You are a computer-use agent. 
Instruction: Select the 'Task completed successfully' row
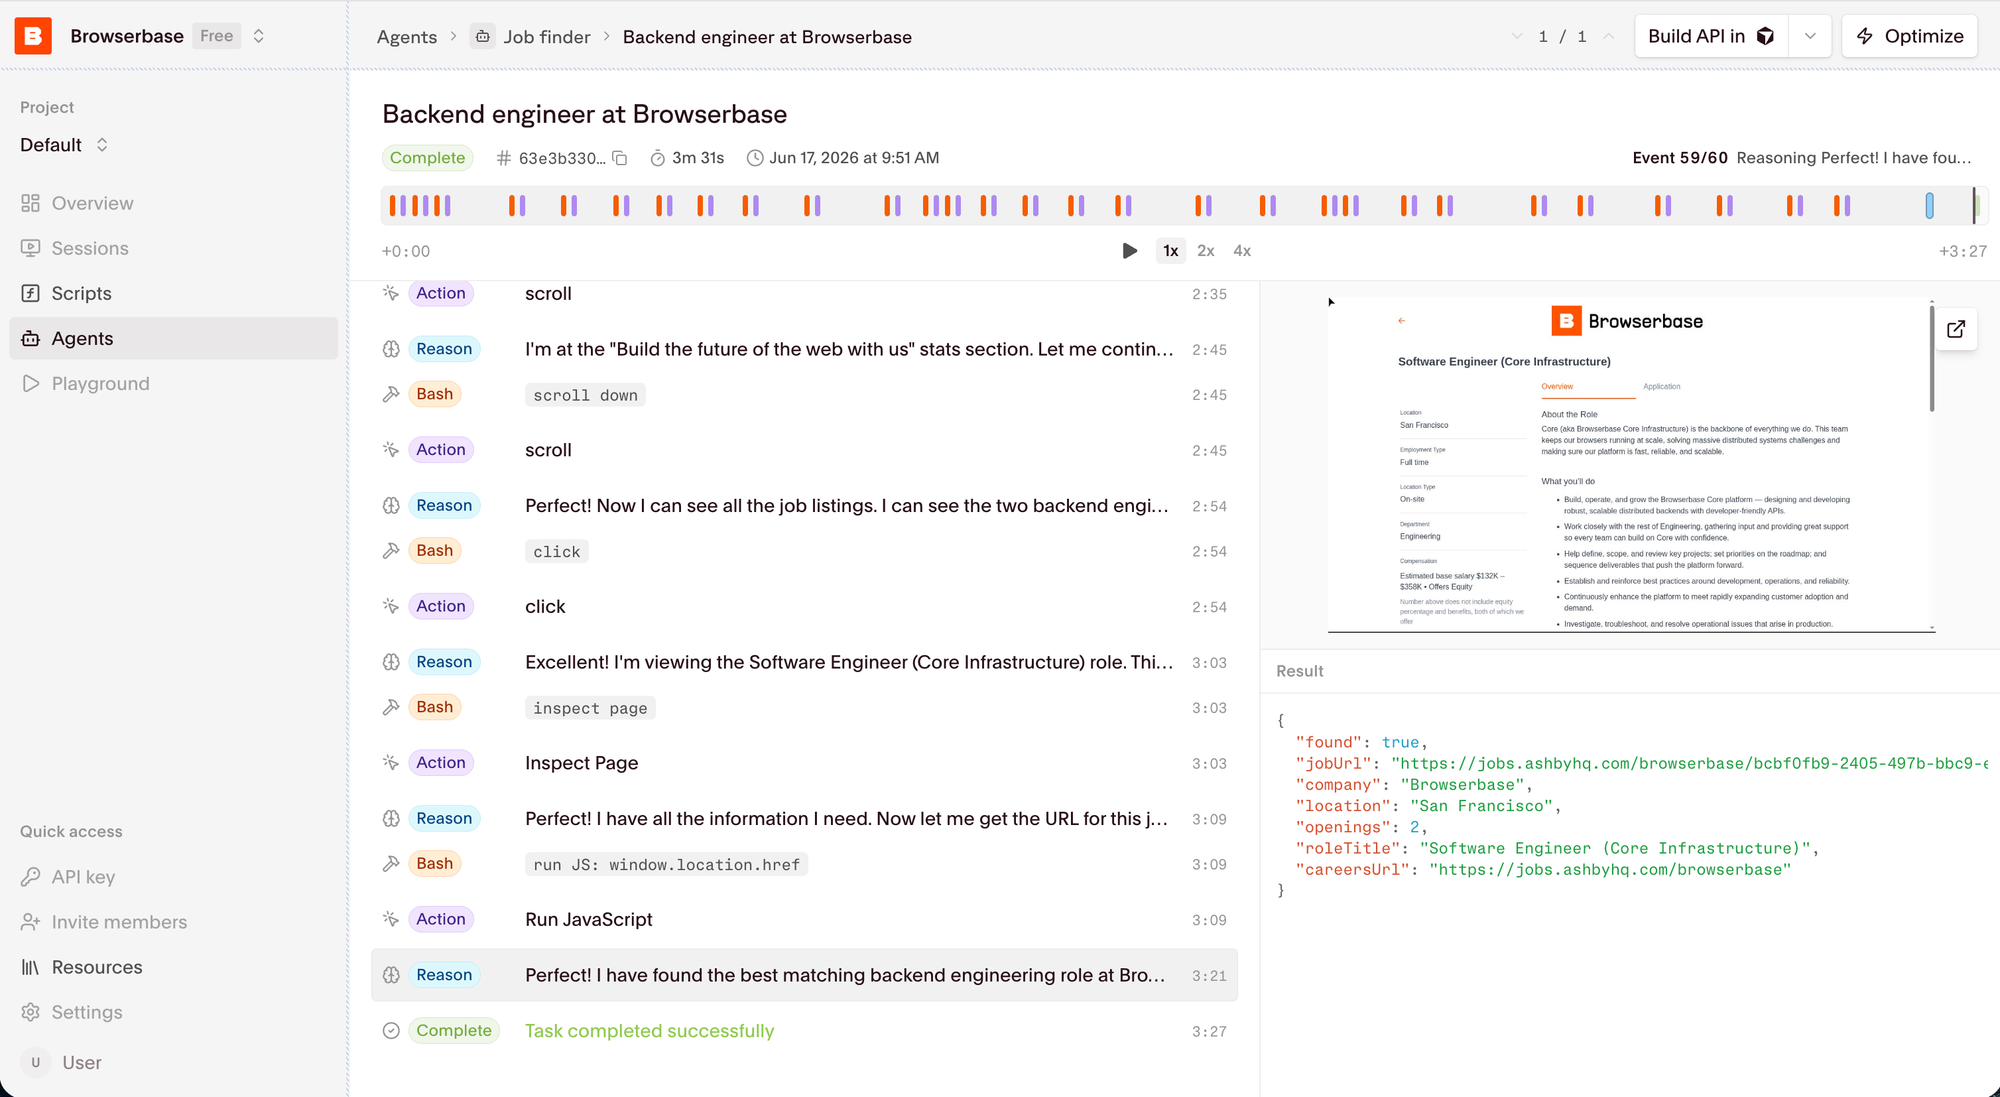pyautogui.click(x=804, y=1031)
